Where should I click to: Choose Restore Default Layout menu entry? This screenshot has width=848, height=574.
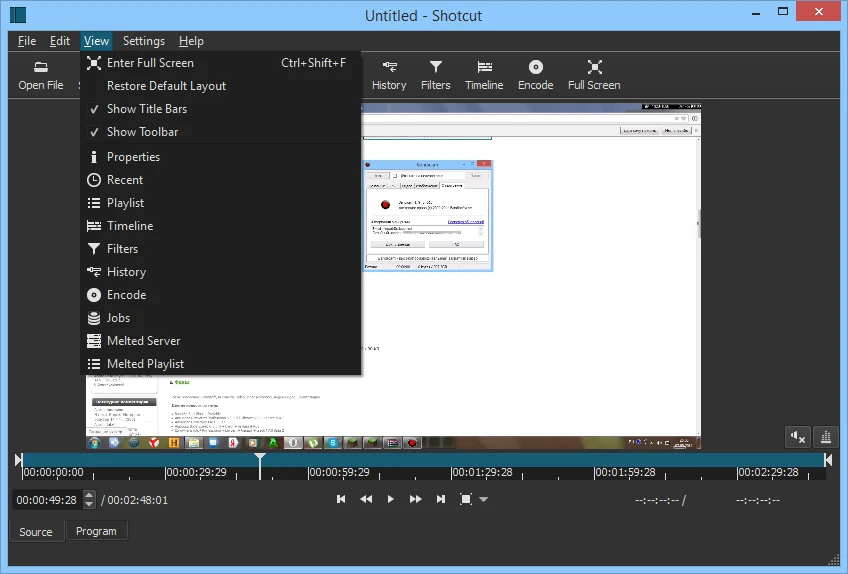(x=166, y=86)
